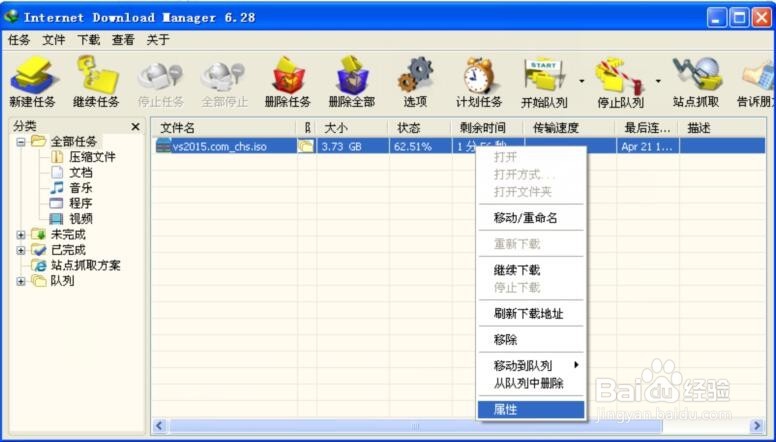
Task: Open 计划任务 alarm clock icon
Action: coord(479,75)
